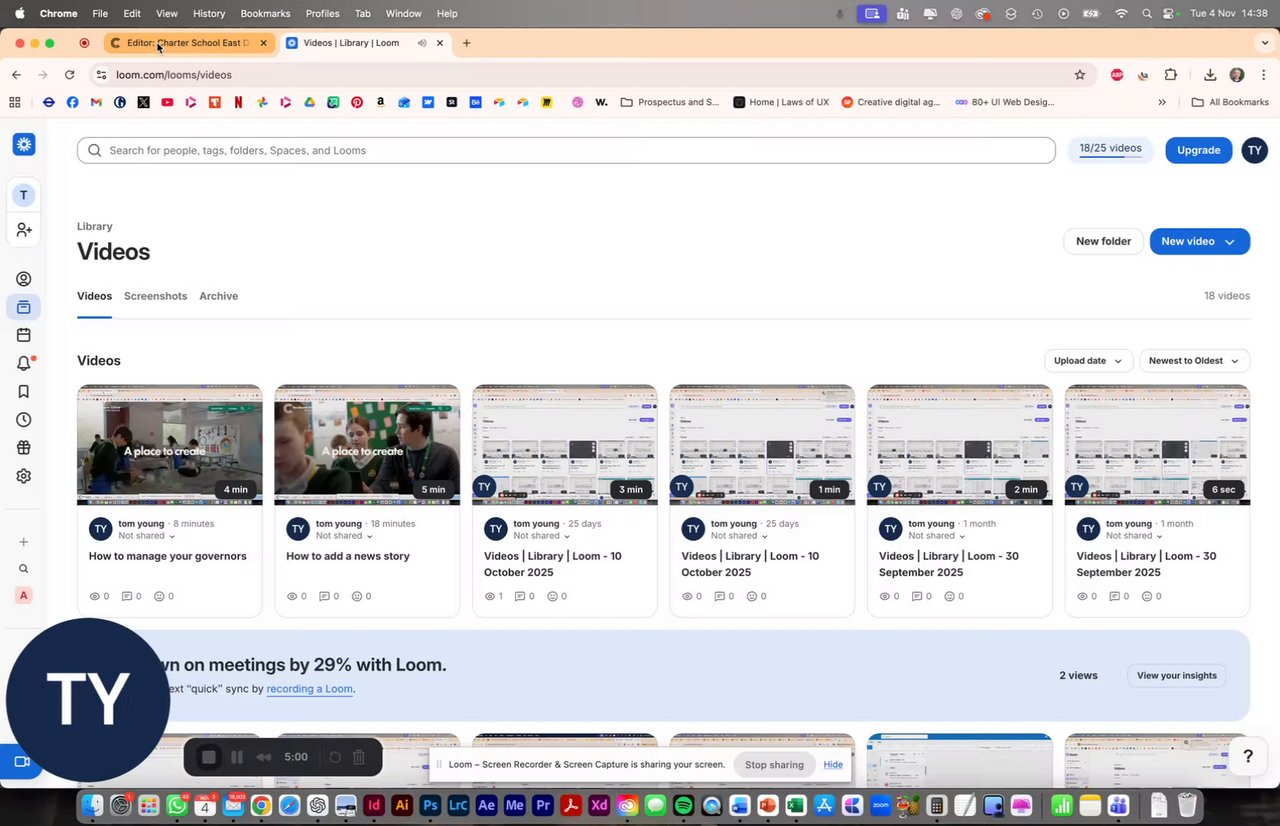Open the Newest to Oldest dropdown
The width and height of the screenshot is (1280, 826).
coord(1194,361)
